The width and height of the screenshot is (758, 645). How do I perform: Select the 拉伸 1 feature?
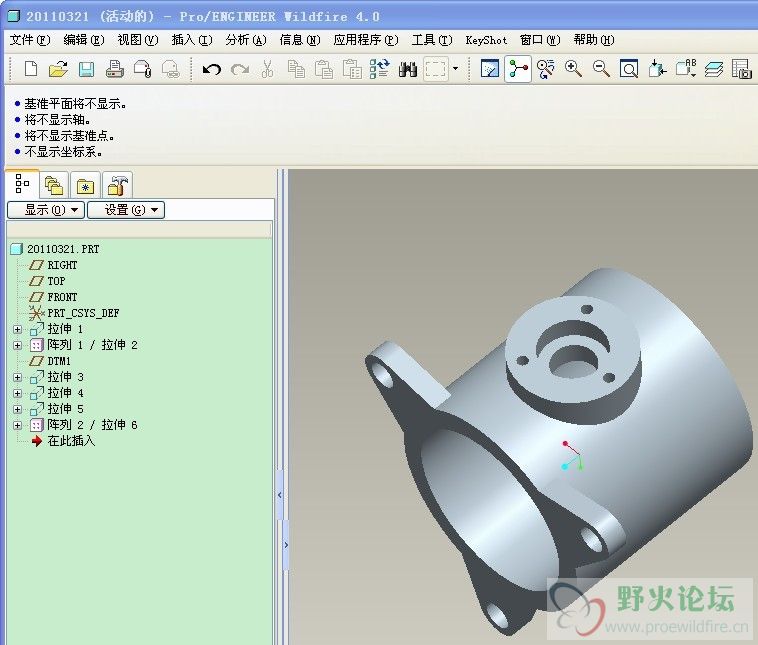point(57,329)
